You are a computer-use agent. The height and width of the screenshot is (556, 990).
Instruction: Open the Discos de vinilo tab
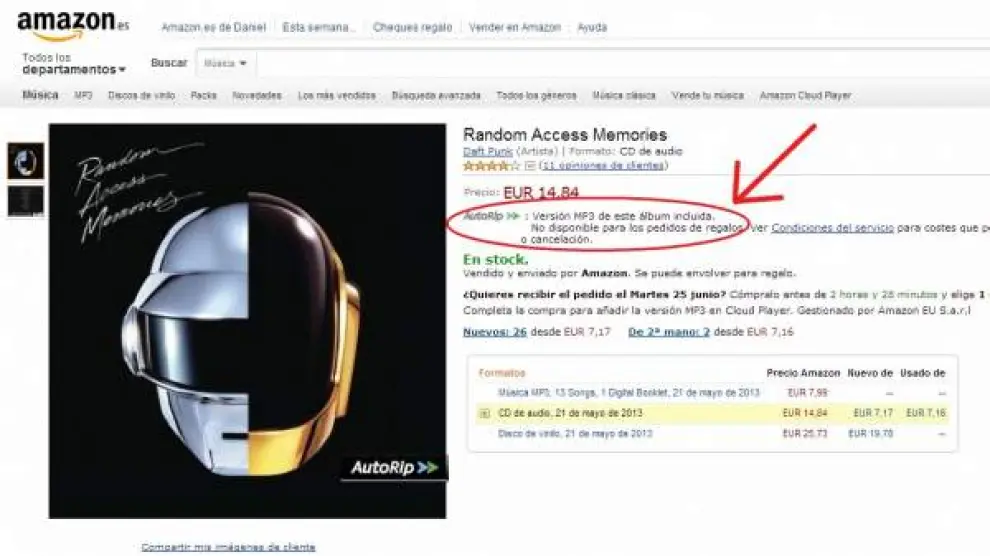coord(141,95)
